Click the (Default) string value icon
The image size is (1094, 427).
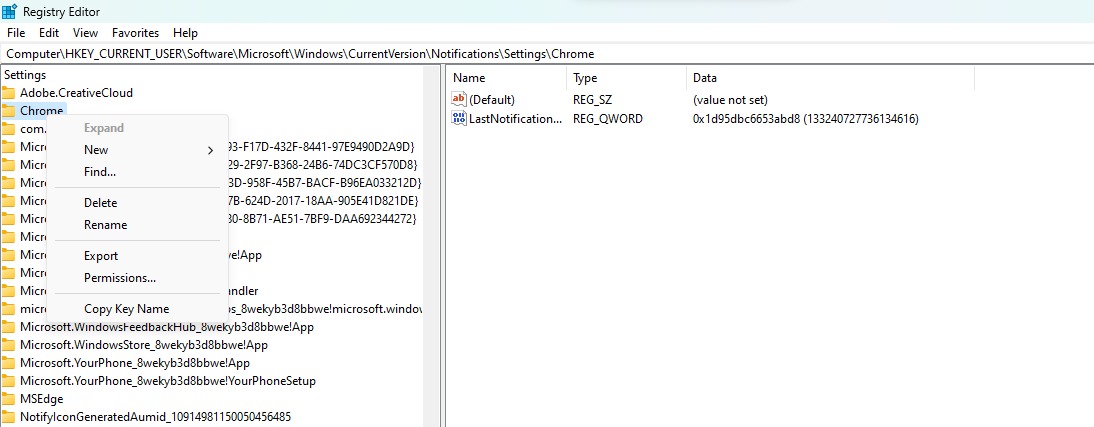[x=459, y=99]
